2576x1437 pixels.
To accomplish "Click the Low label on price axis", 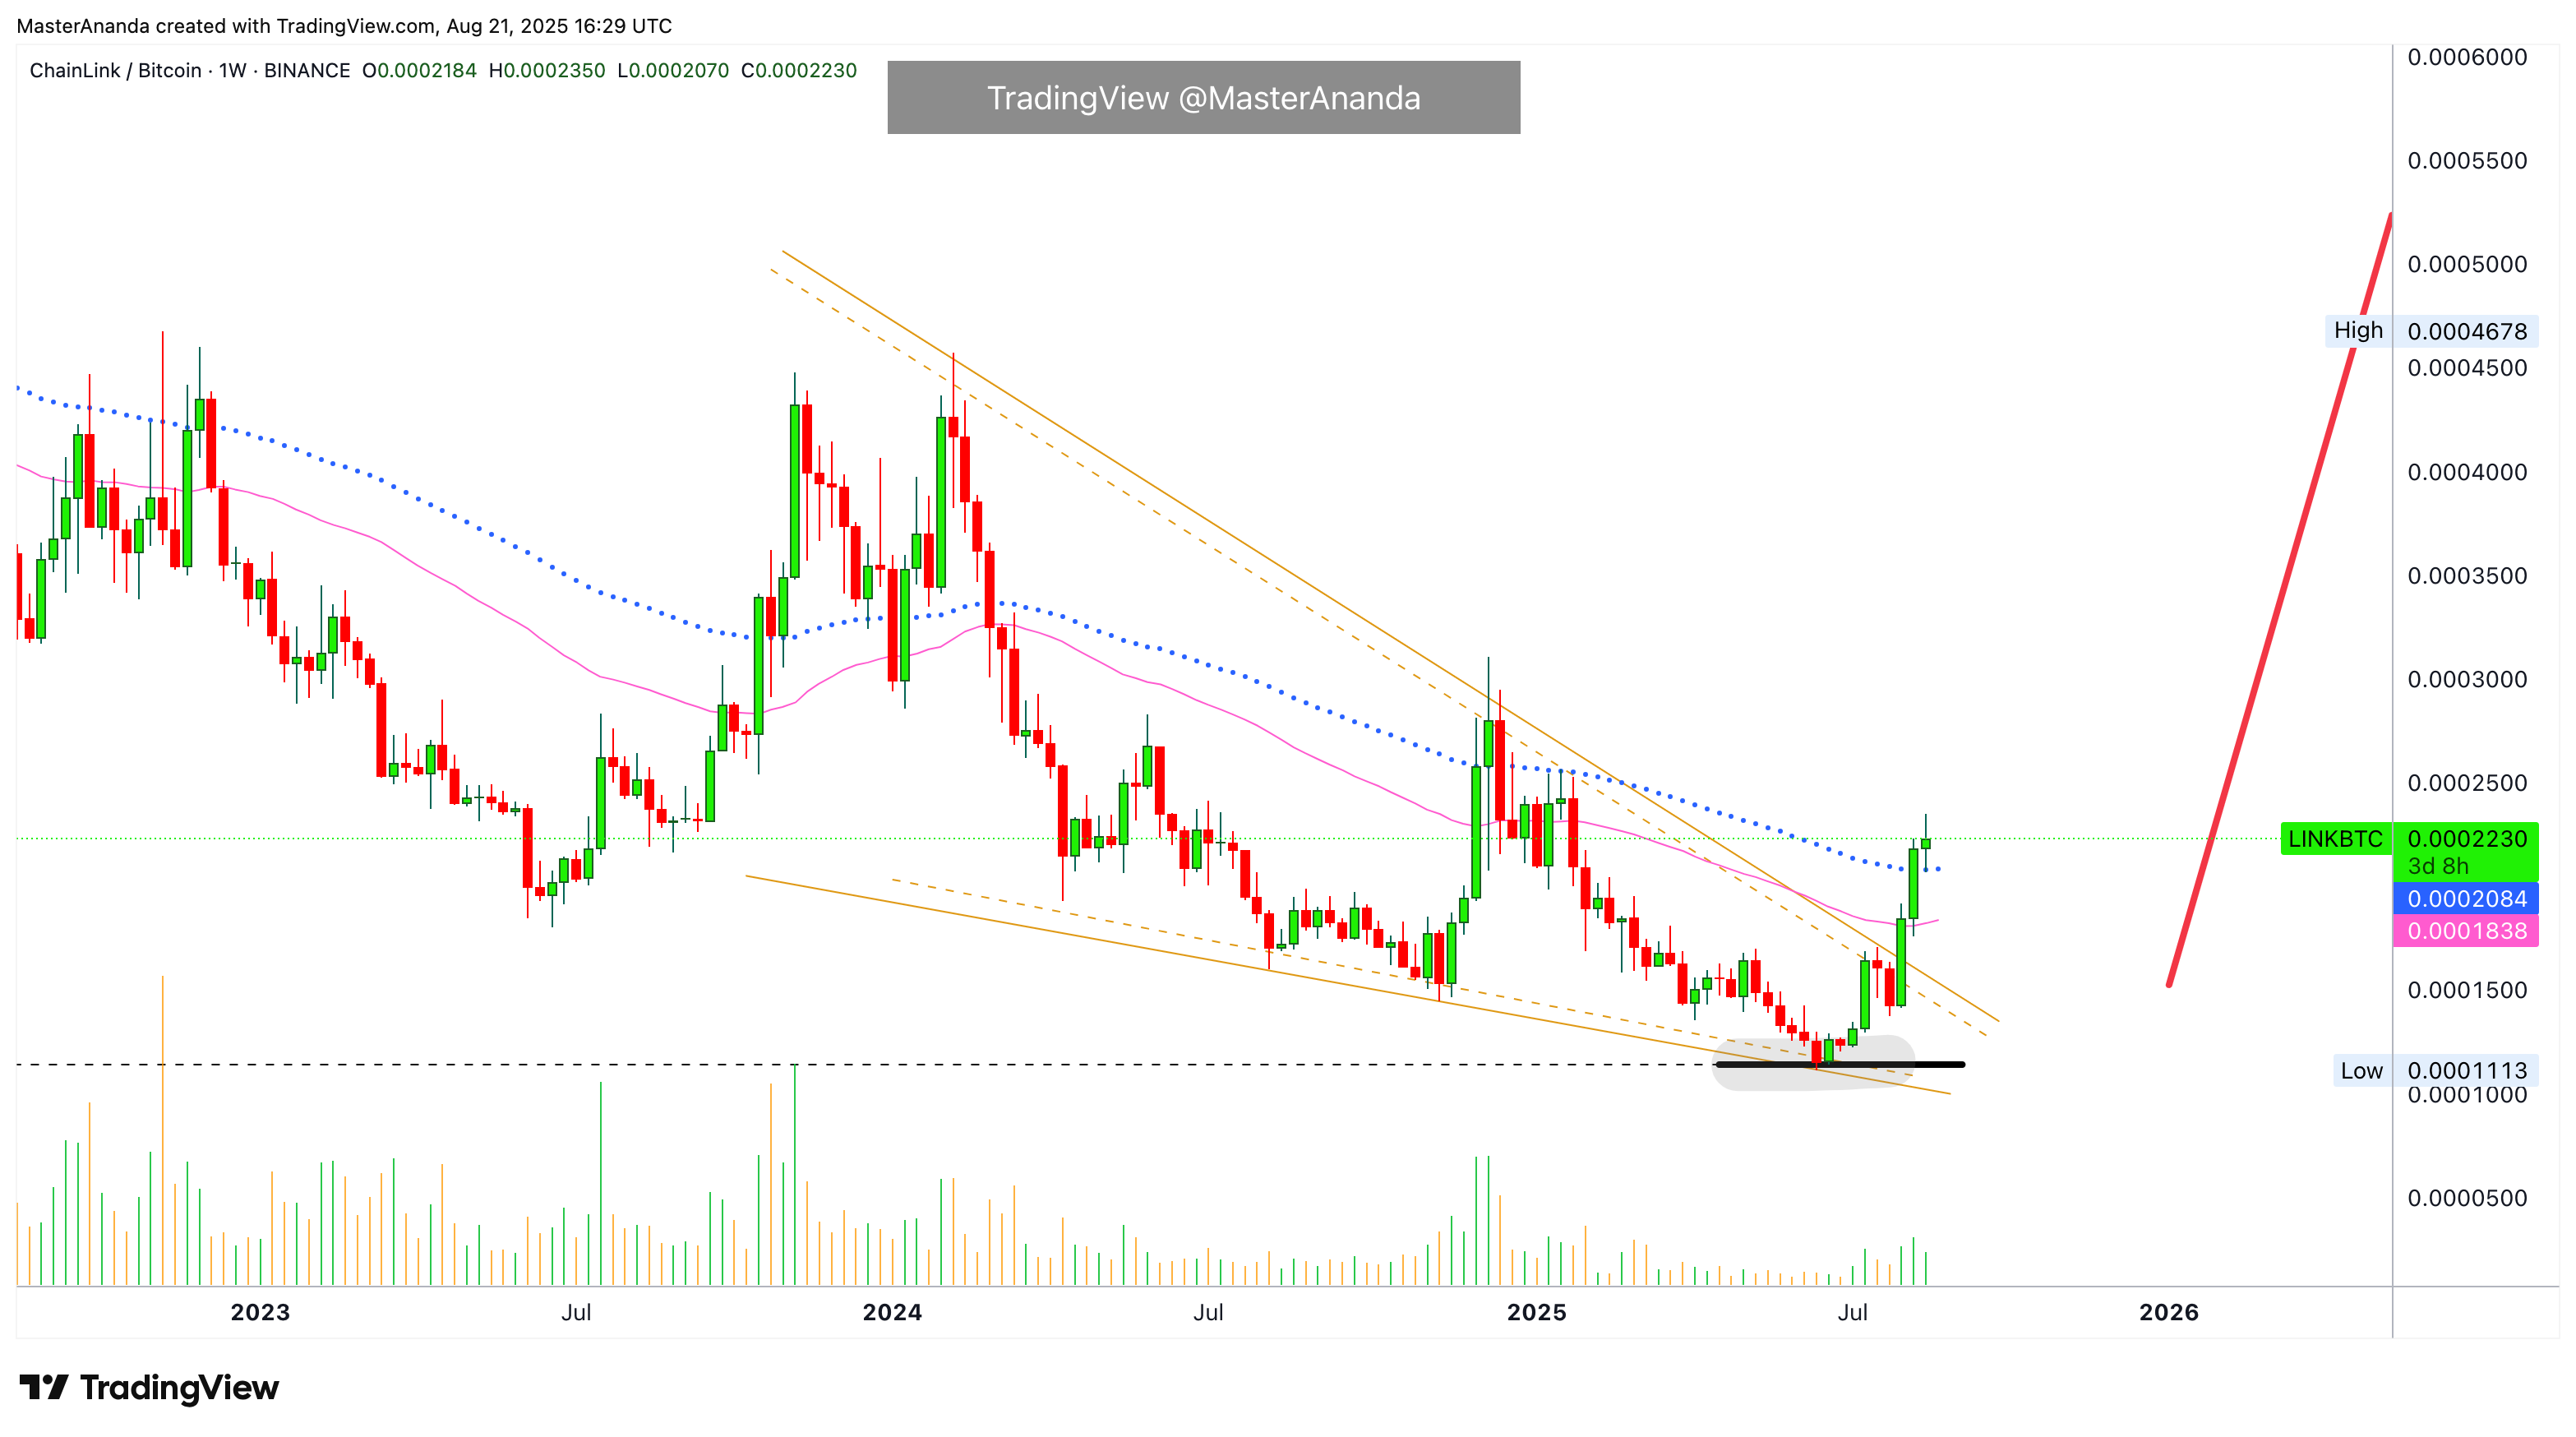I will tap(2361, 1070).
